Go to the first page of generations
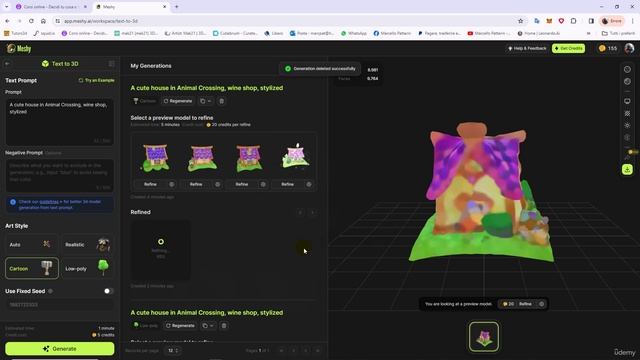The width and height of the screenshot is (640, 360). click(281, 351)
